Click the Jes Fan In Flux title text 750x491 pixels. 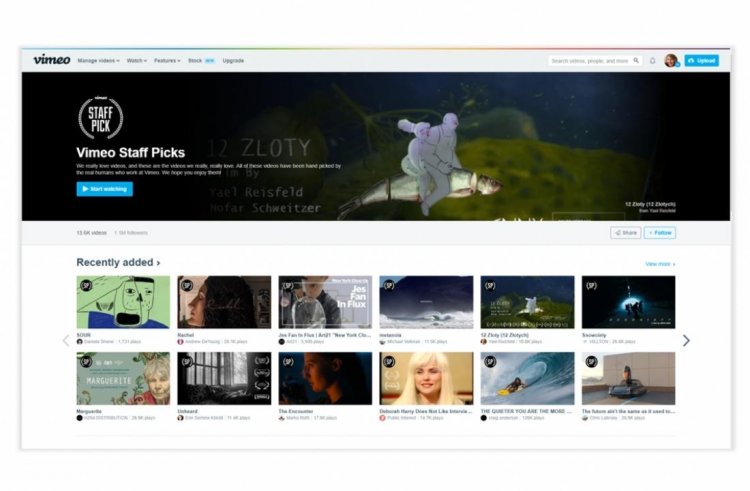325,335
